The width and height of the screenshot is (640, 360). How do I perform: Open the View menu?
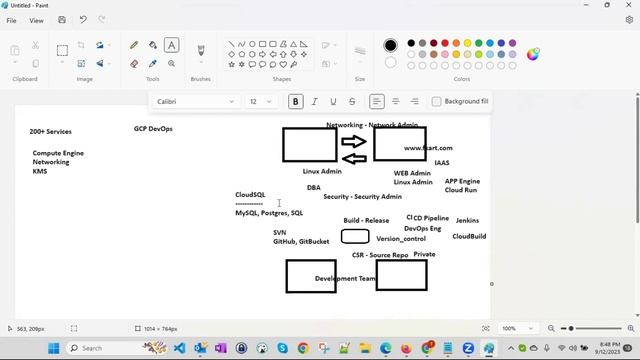36,20
